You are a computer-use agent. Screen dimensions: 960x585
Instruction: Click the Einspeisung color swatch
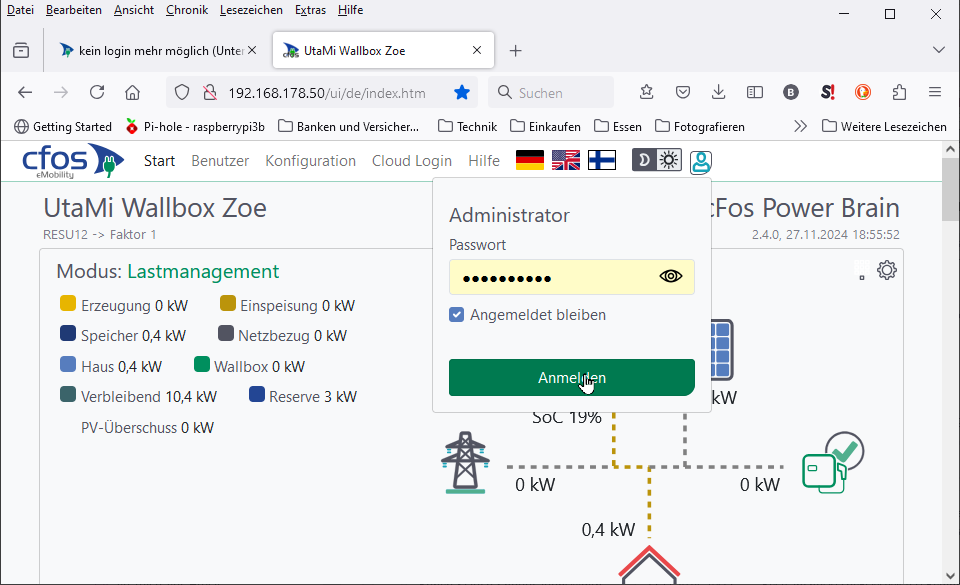point(228,304)
